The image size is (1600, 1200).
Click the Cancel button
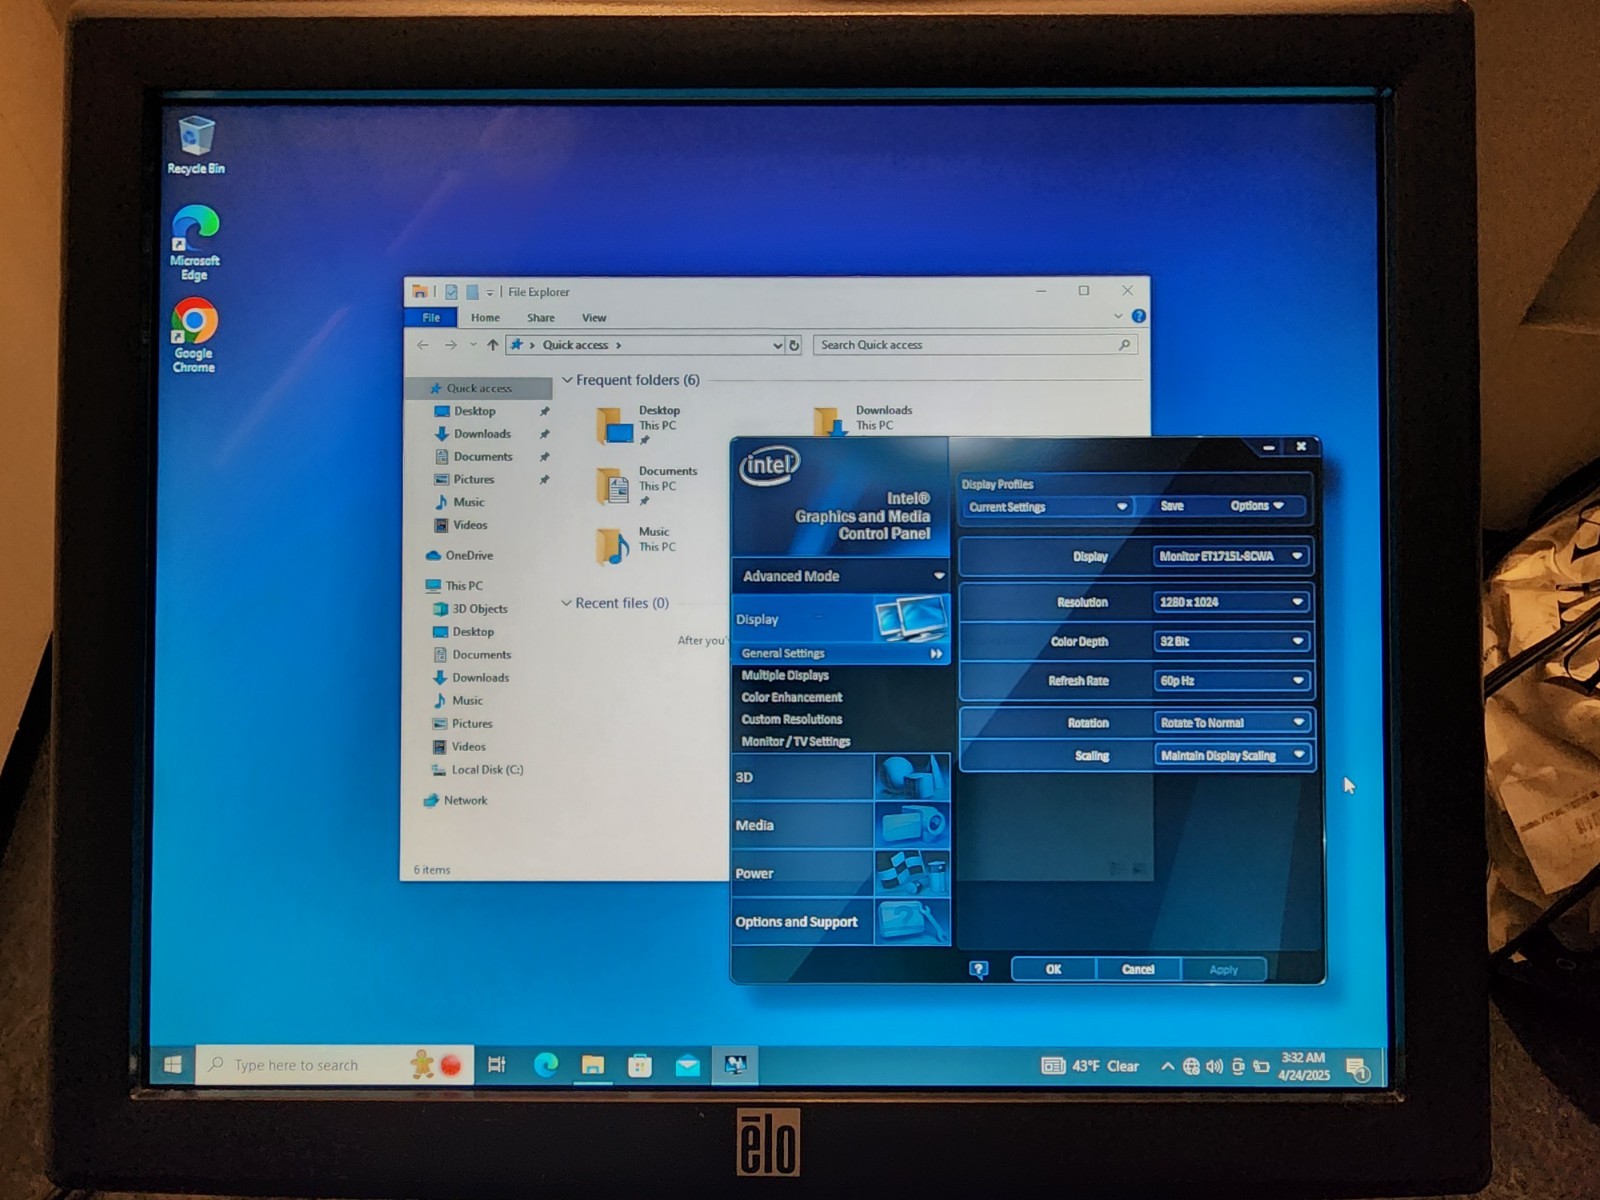(x=1138, y=969)
